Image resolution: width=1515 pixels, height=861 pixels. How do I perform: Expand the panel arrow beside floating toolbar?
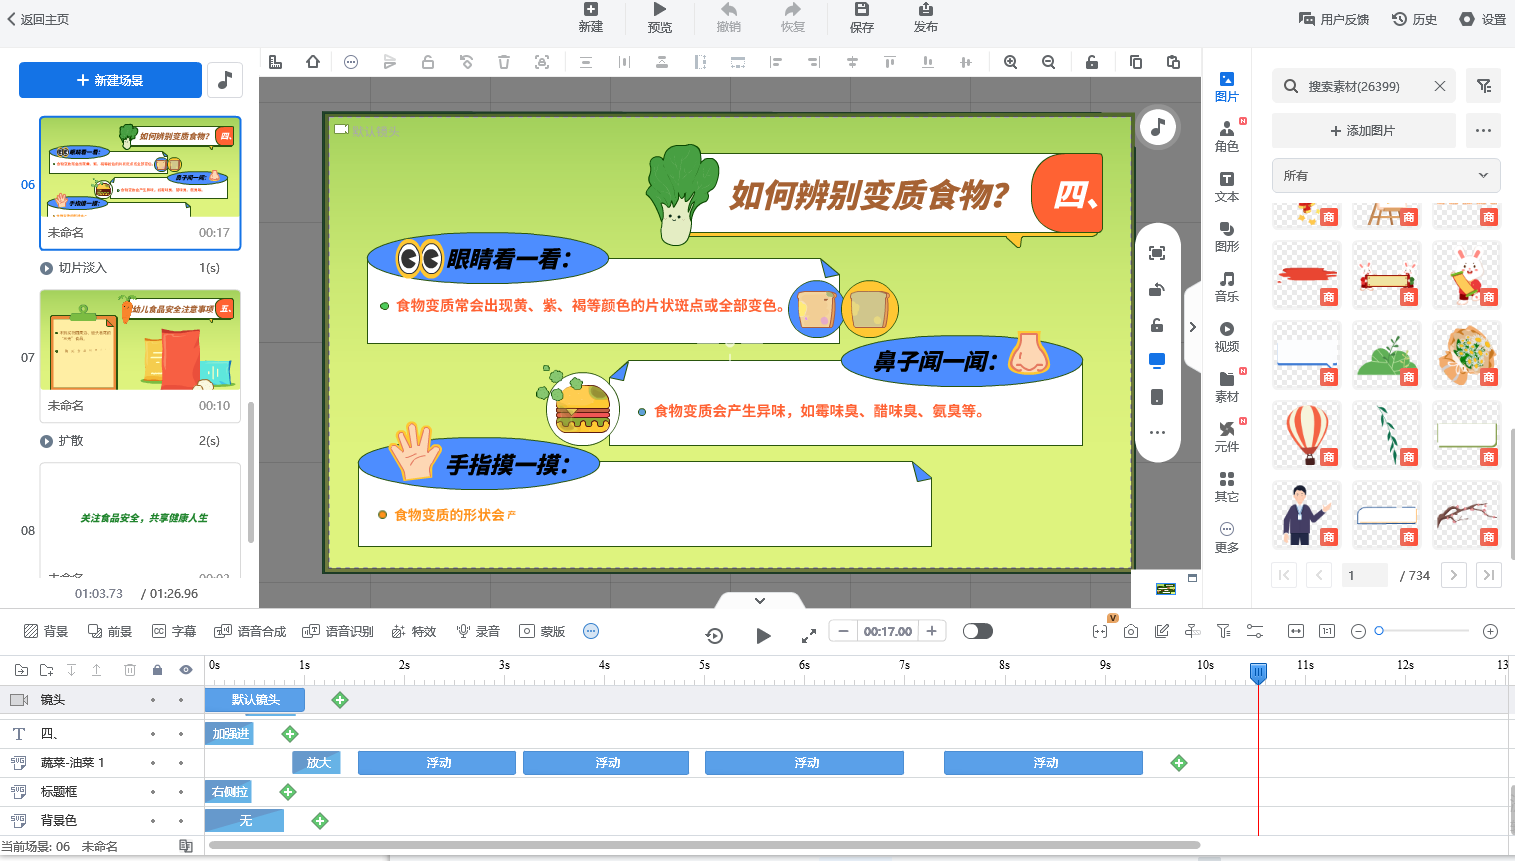click(x=1192, y=327)
